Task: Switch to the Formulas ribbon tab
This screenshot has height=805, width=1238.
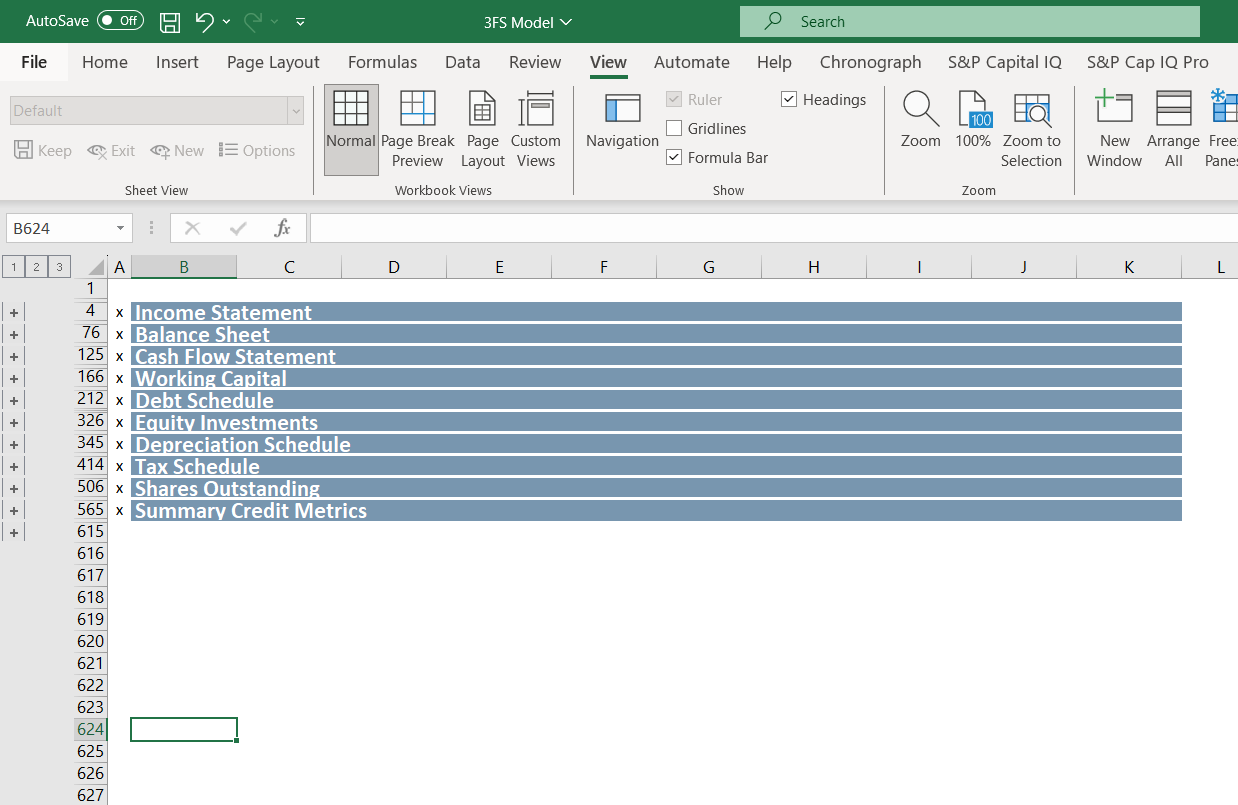Action: point(382,62)
